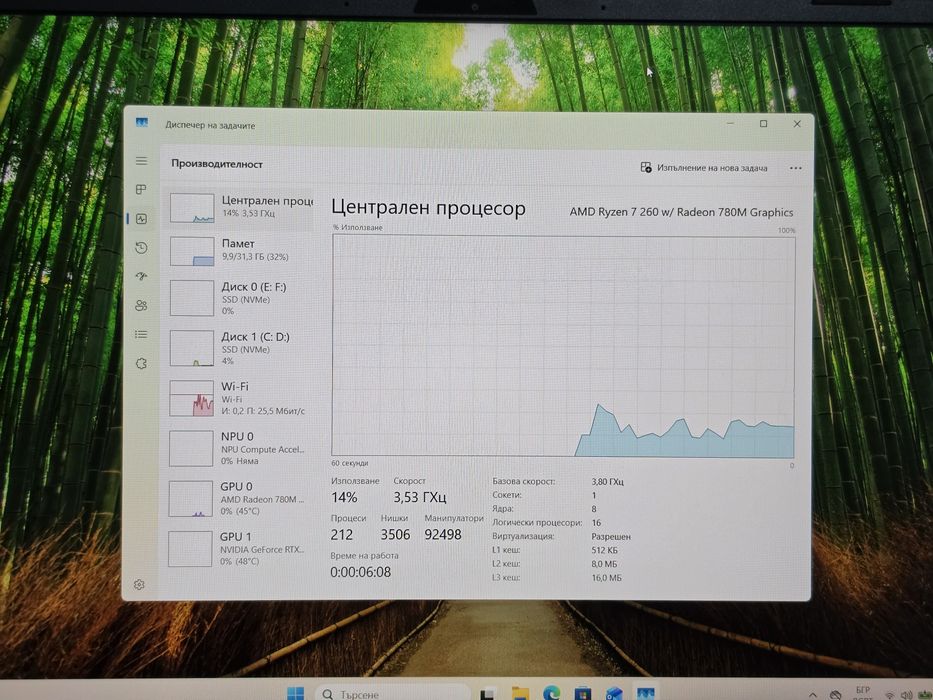Click the speed value '3,53 ГХц'
The image size is (933, 700).
point(419,497)
